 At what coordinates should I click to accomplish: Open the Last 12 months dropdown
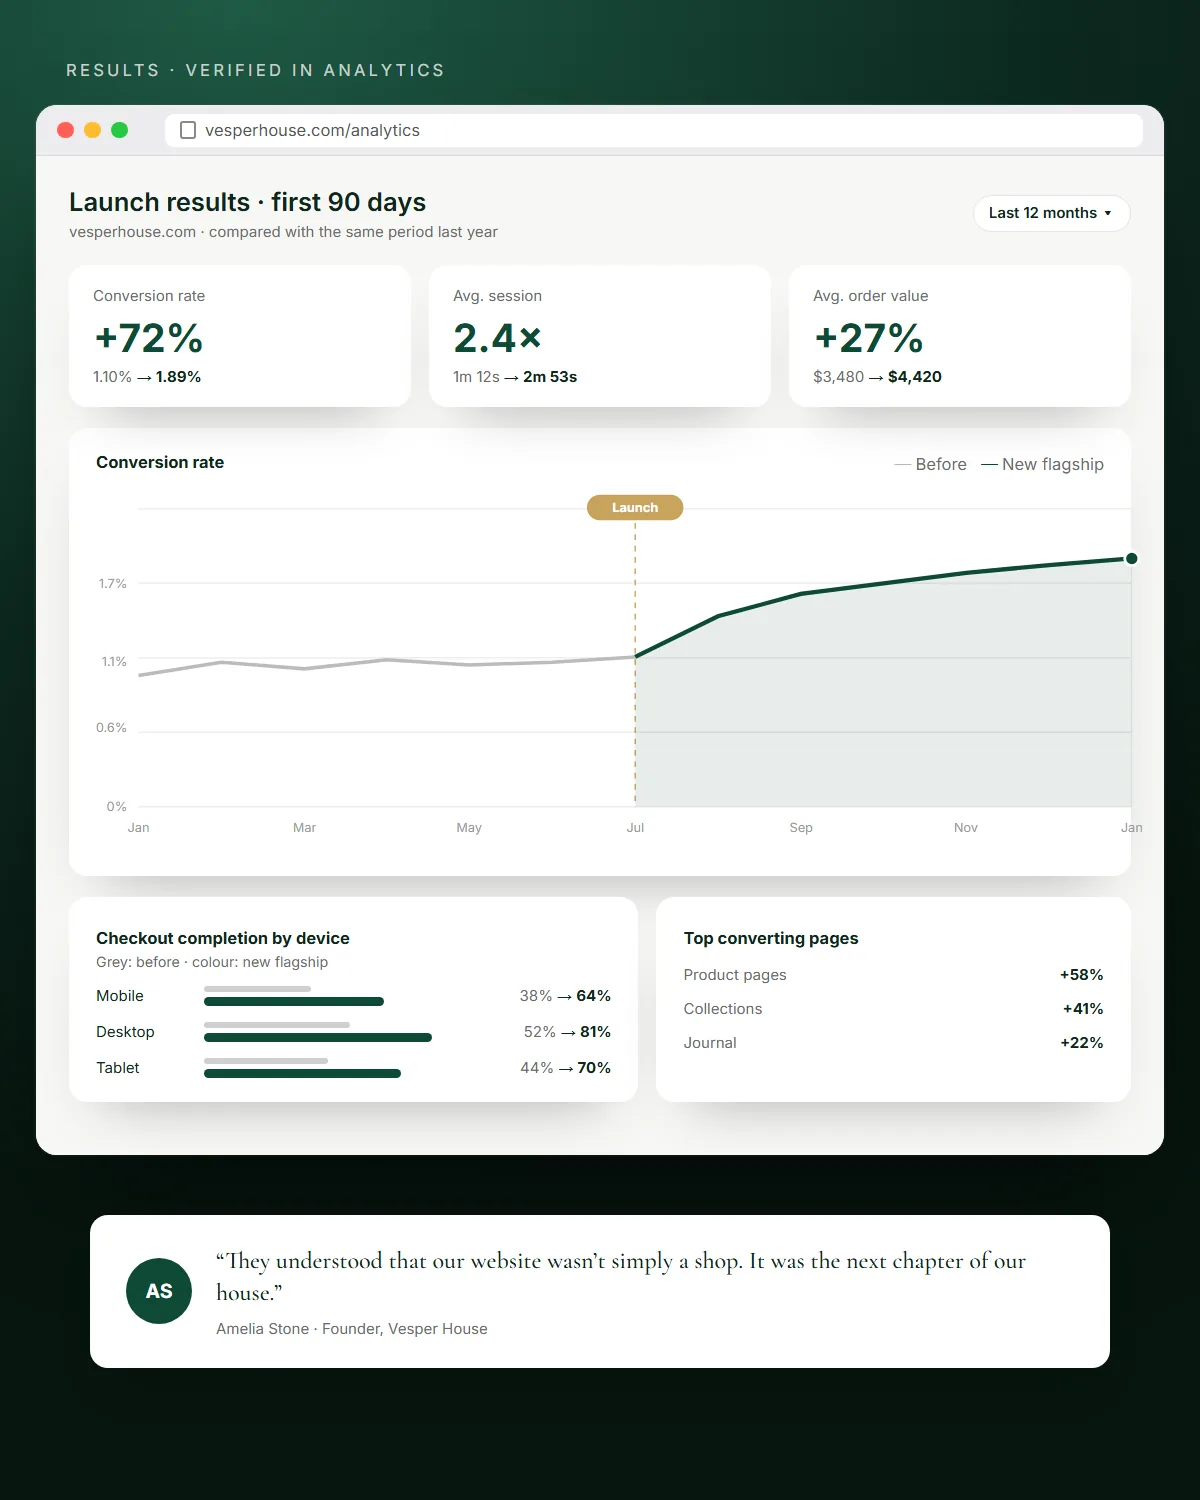1051,213
